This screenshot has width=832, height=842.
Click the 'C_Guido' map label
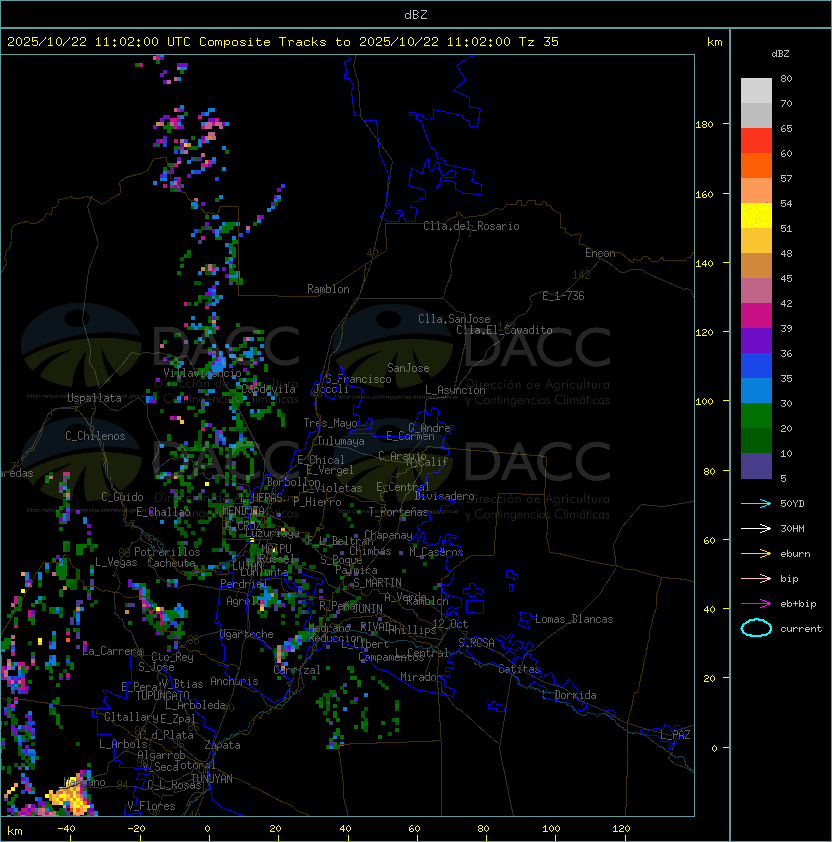pyautogui.click(x=122, y=497)
